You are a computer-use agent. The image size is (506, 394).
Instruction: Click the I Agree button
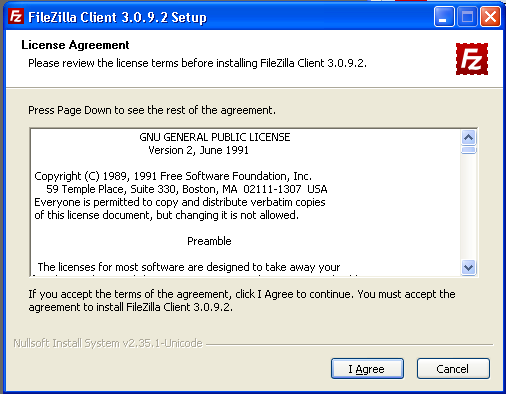[x=367, y=369]
